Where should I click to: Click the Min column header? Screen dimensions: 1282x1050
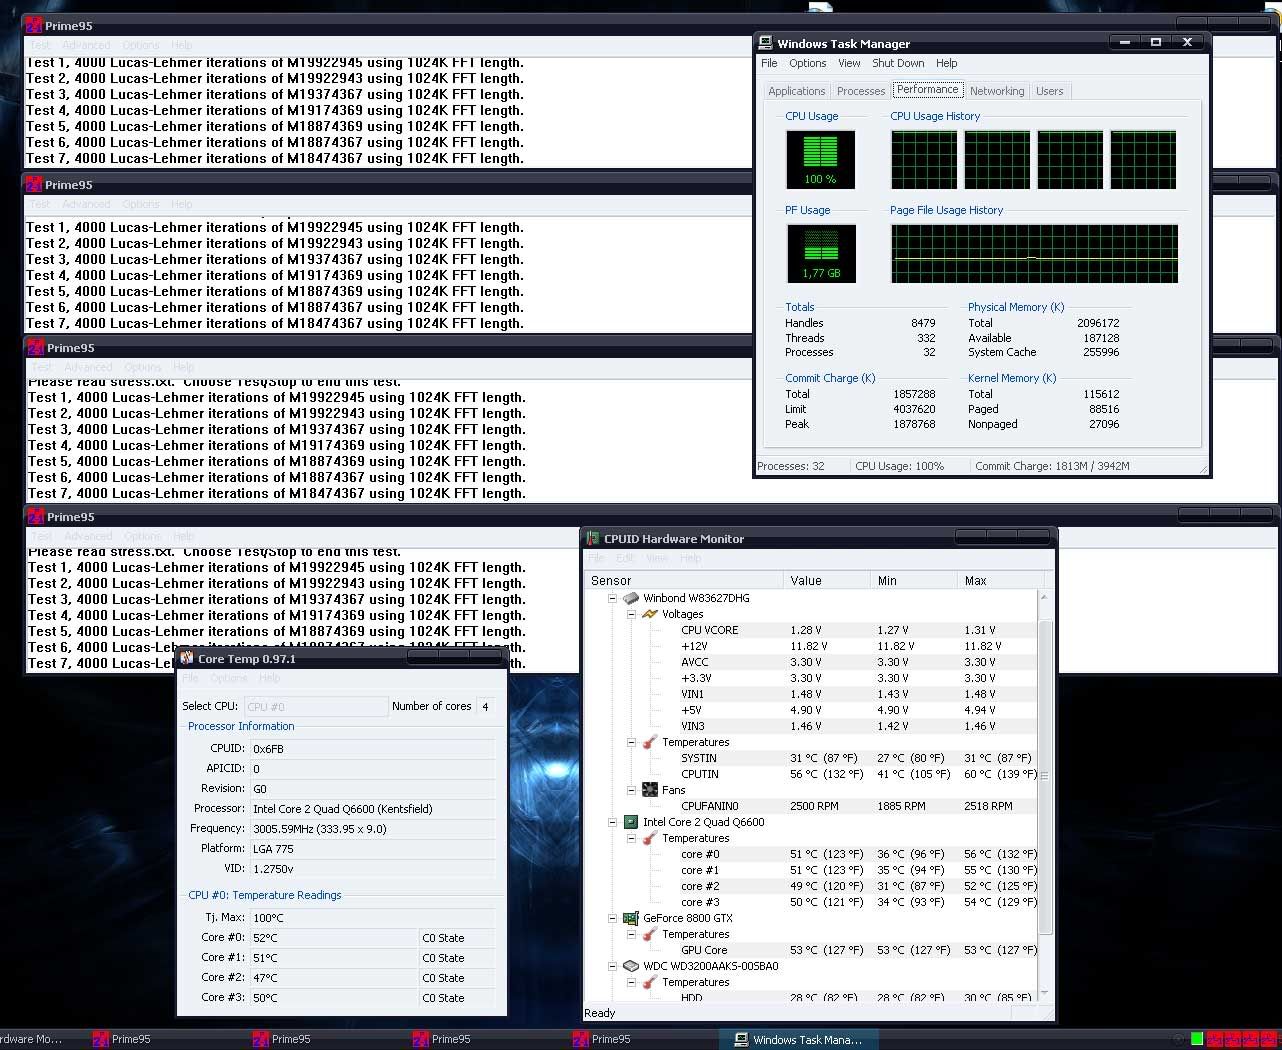913,580
